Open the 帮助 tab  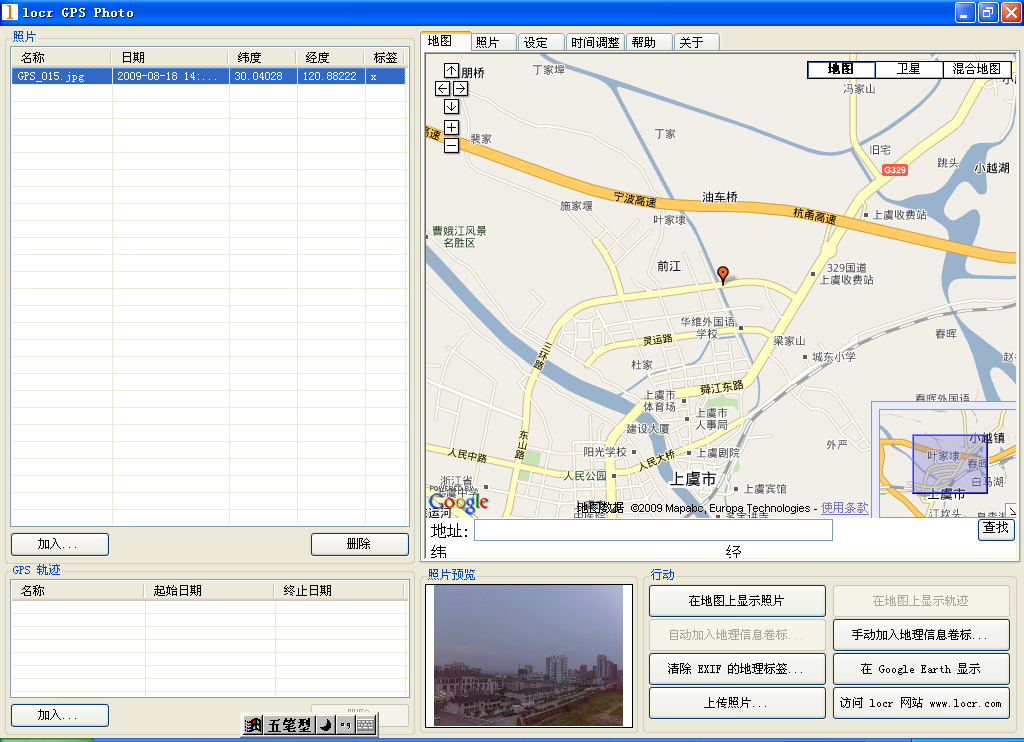[x=649, y=42]
